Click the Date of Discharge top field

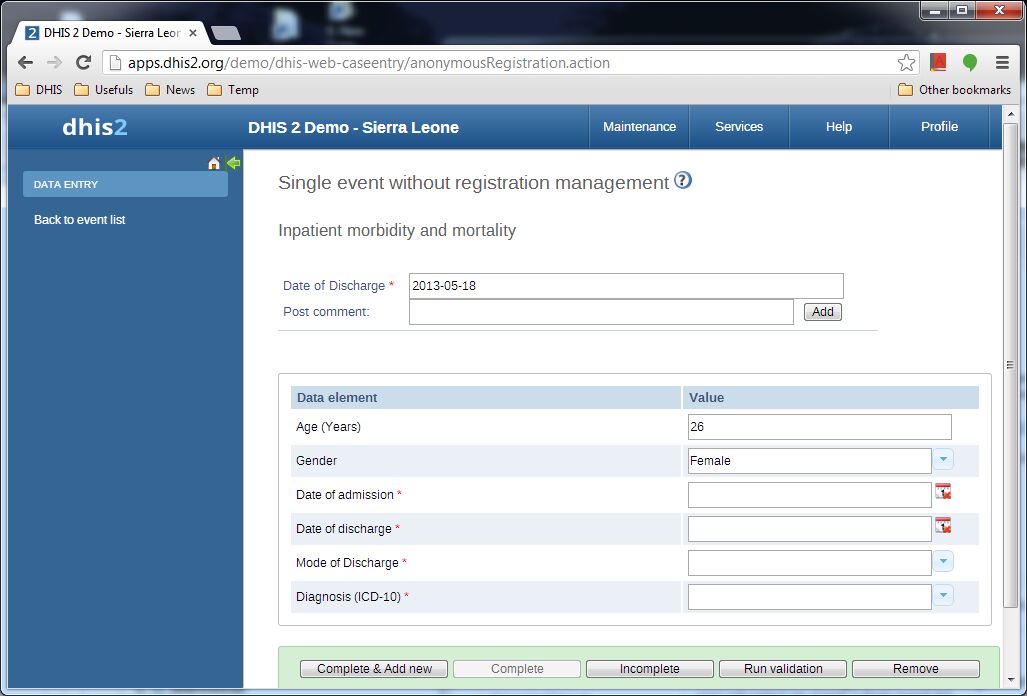pyautogui.click(x=626, y=286)
